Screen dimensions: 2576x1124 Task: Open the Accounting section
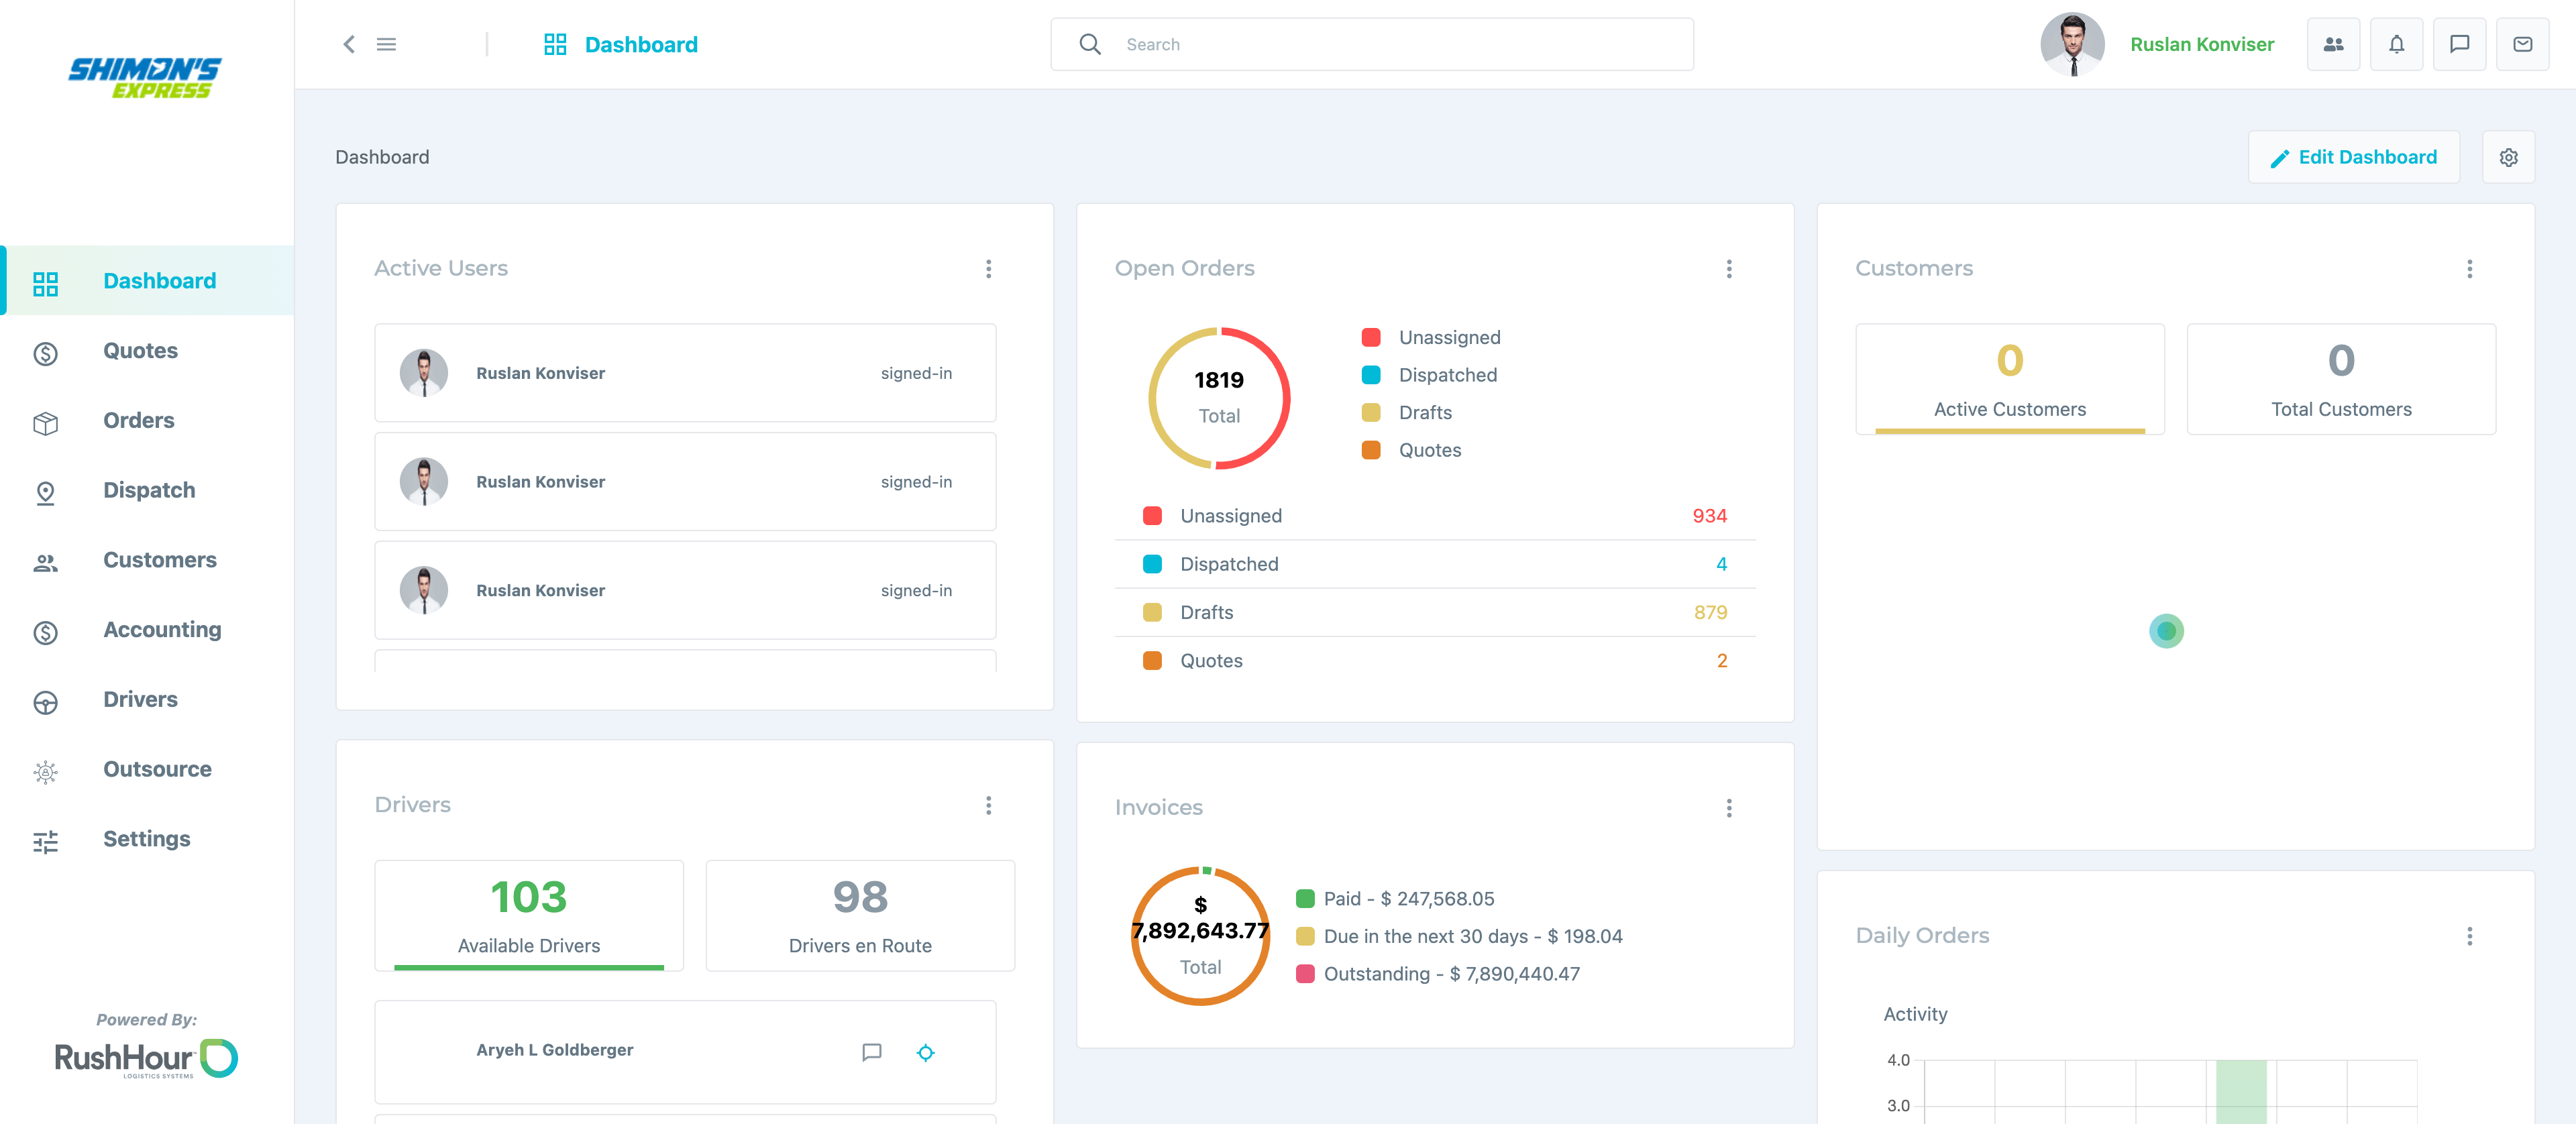[162, 629]
